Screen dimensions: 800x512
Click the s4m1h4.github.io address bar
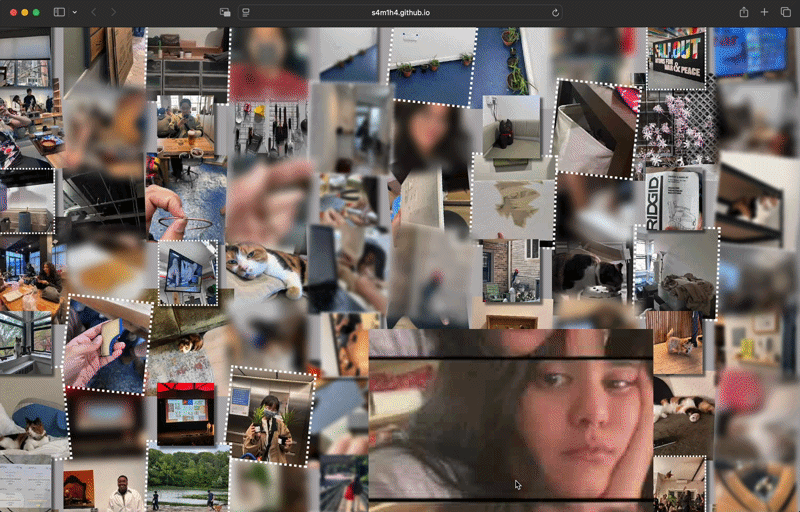pos(400,12)
